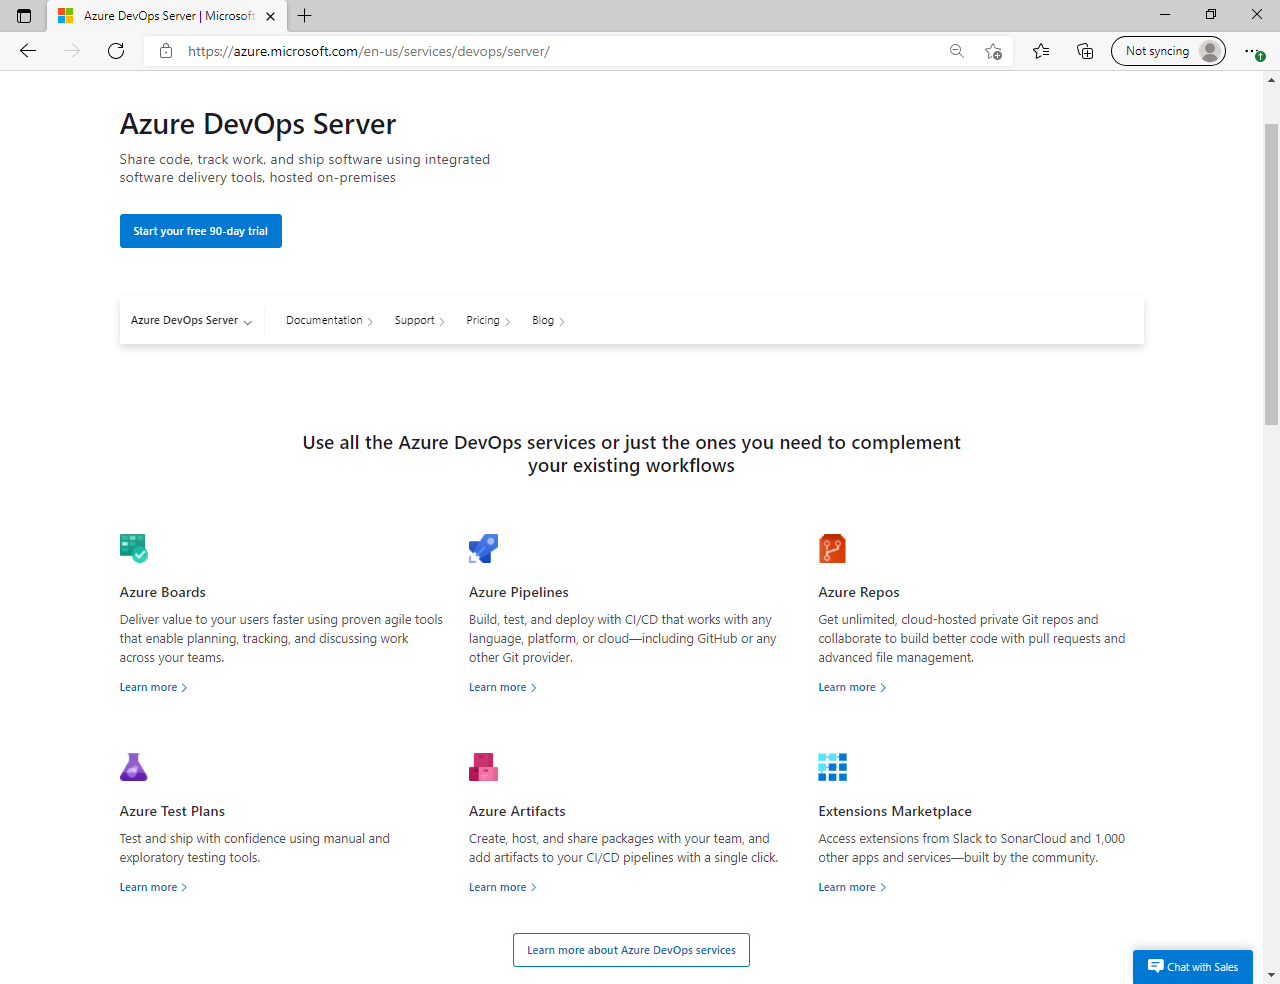Open browser Collections icon
This screenshot has height=984, width=1280.
1085,51
